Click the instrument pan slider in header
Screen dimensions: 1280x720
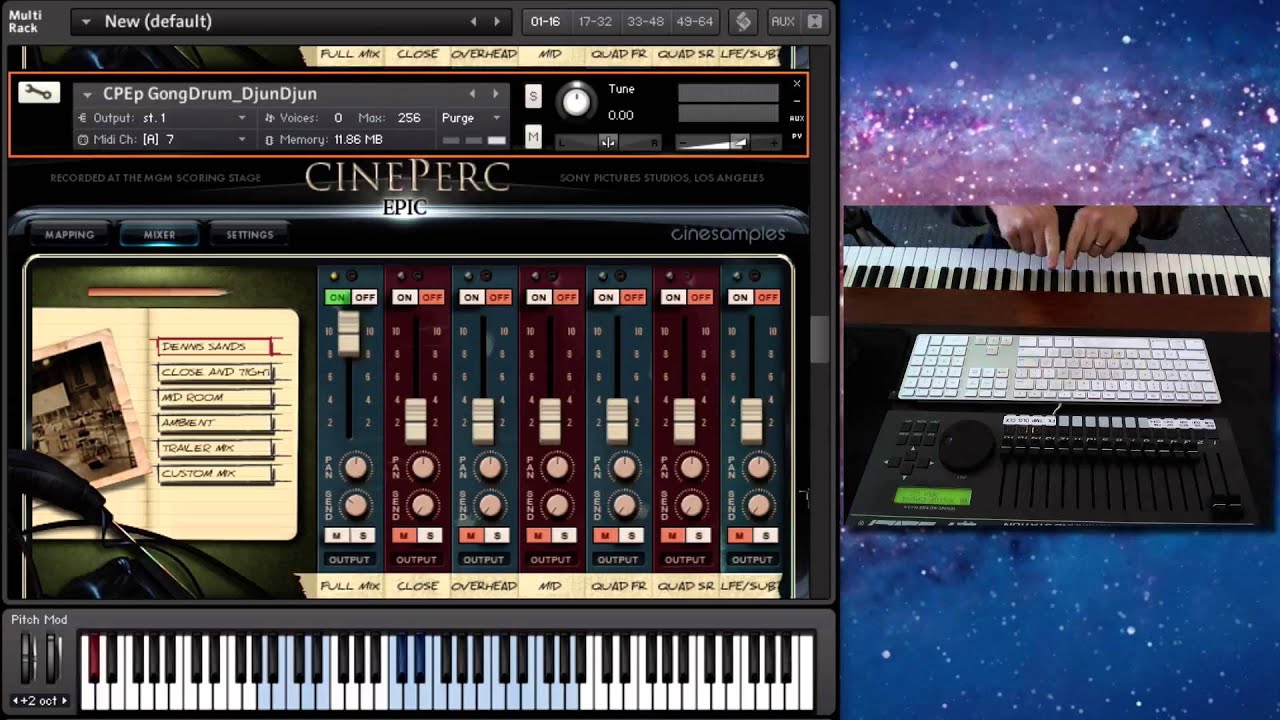(608, 143)
